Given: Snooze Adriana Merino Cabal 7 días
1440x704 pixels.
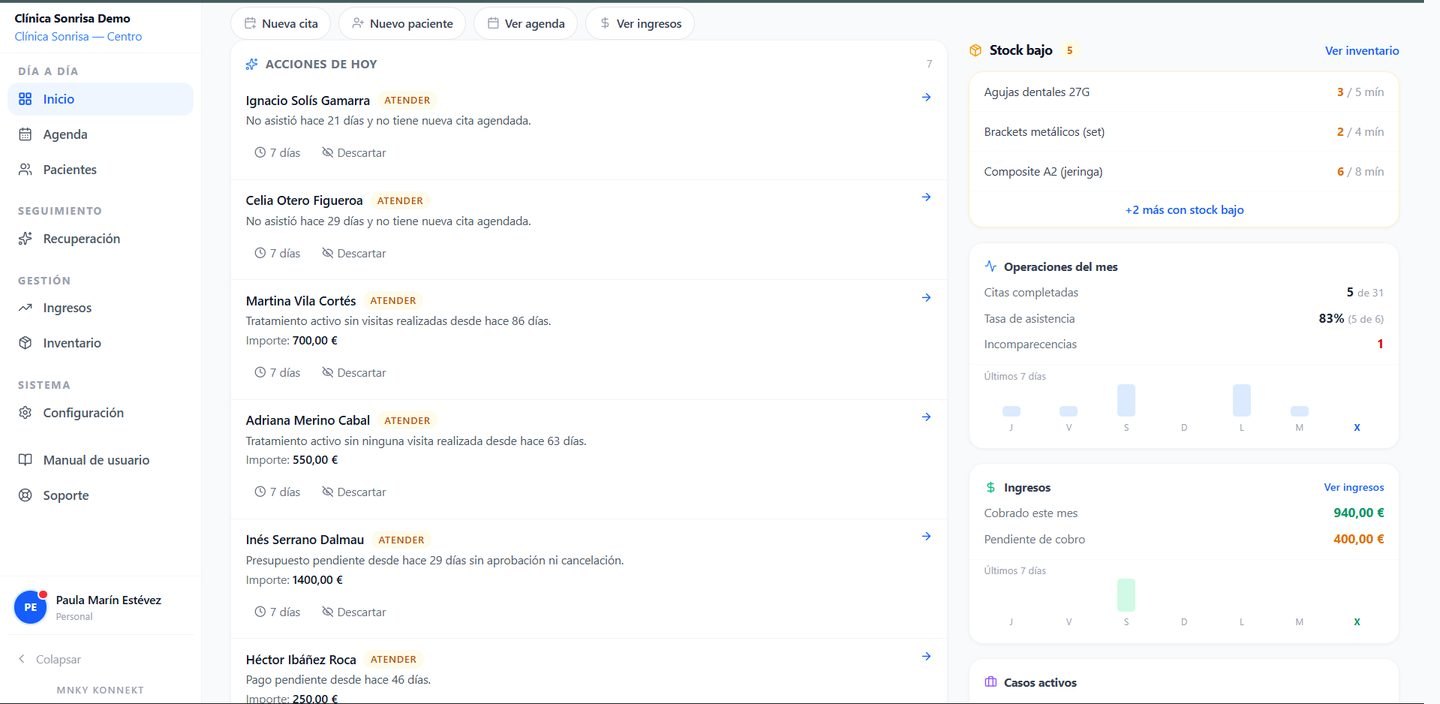Looking at the screenshot, I should point(277,492).
